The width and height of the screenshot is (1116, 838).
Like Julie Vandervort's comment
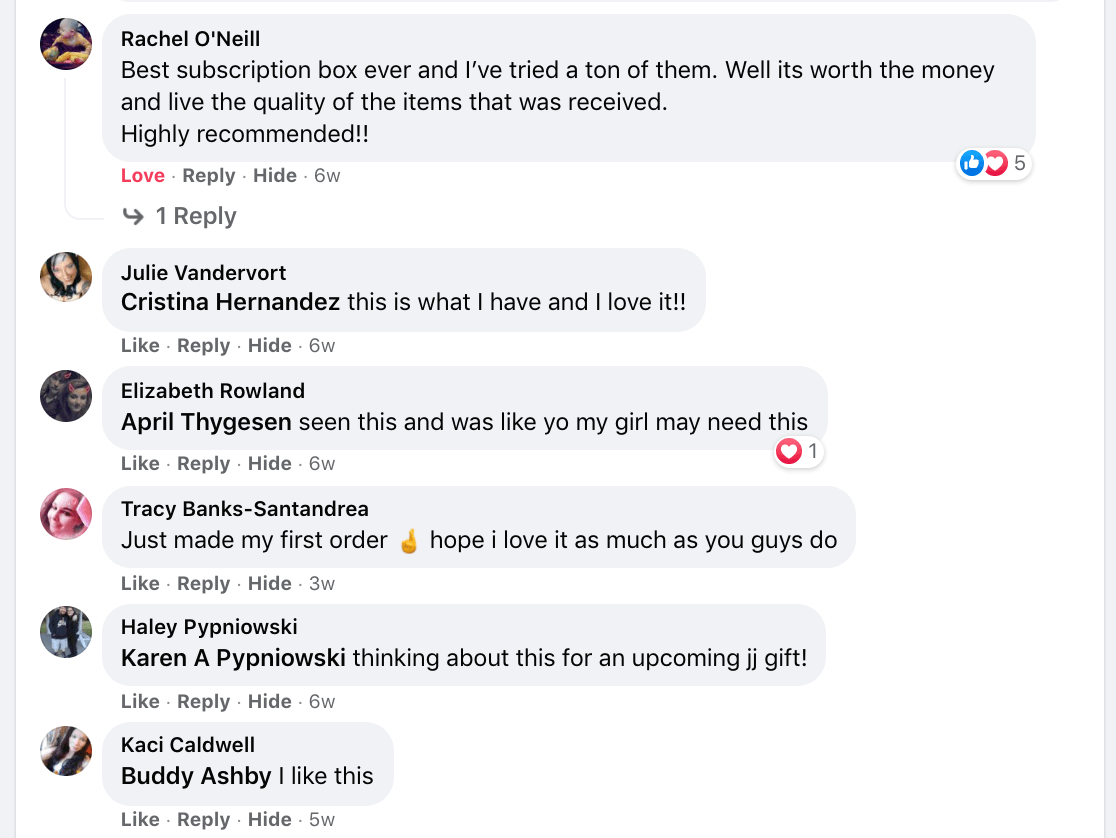pyautogui.click(x=140, y=346)
